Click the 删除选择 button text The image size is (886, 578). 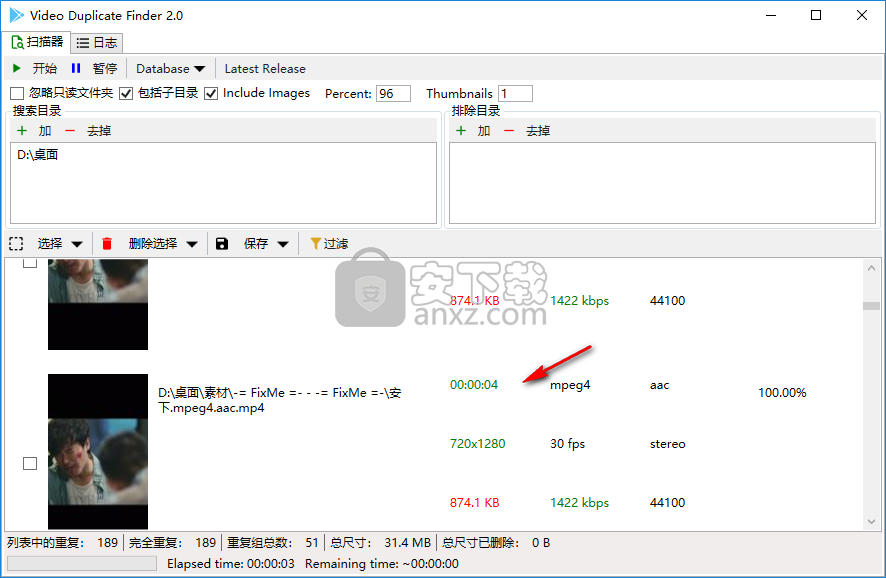153,244
